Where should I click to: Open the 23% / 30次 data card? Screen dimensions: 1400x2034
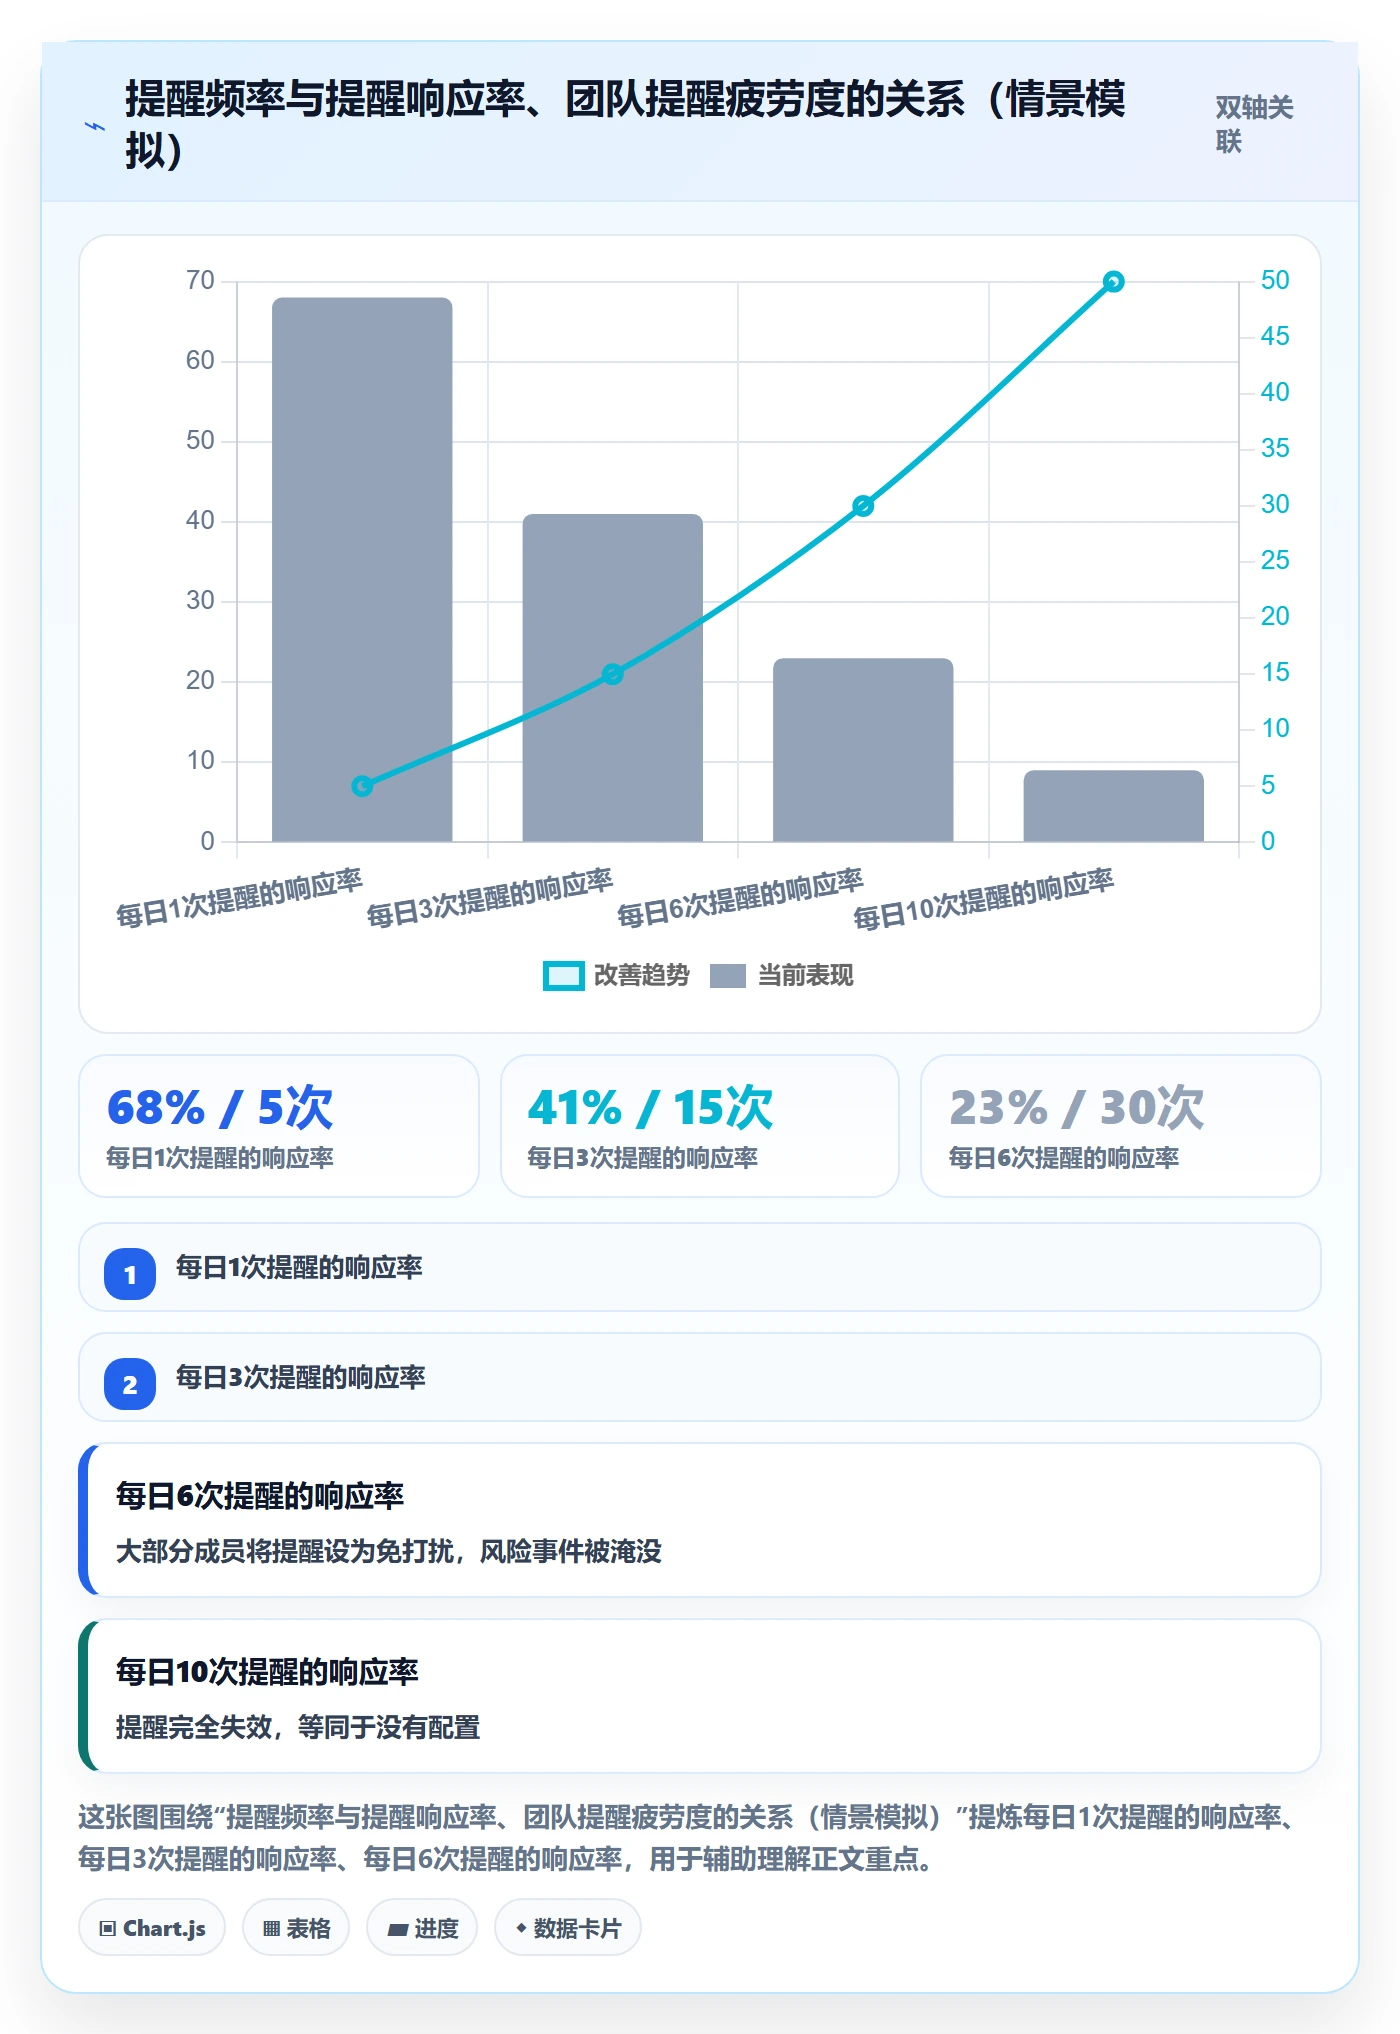1121,1126
